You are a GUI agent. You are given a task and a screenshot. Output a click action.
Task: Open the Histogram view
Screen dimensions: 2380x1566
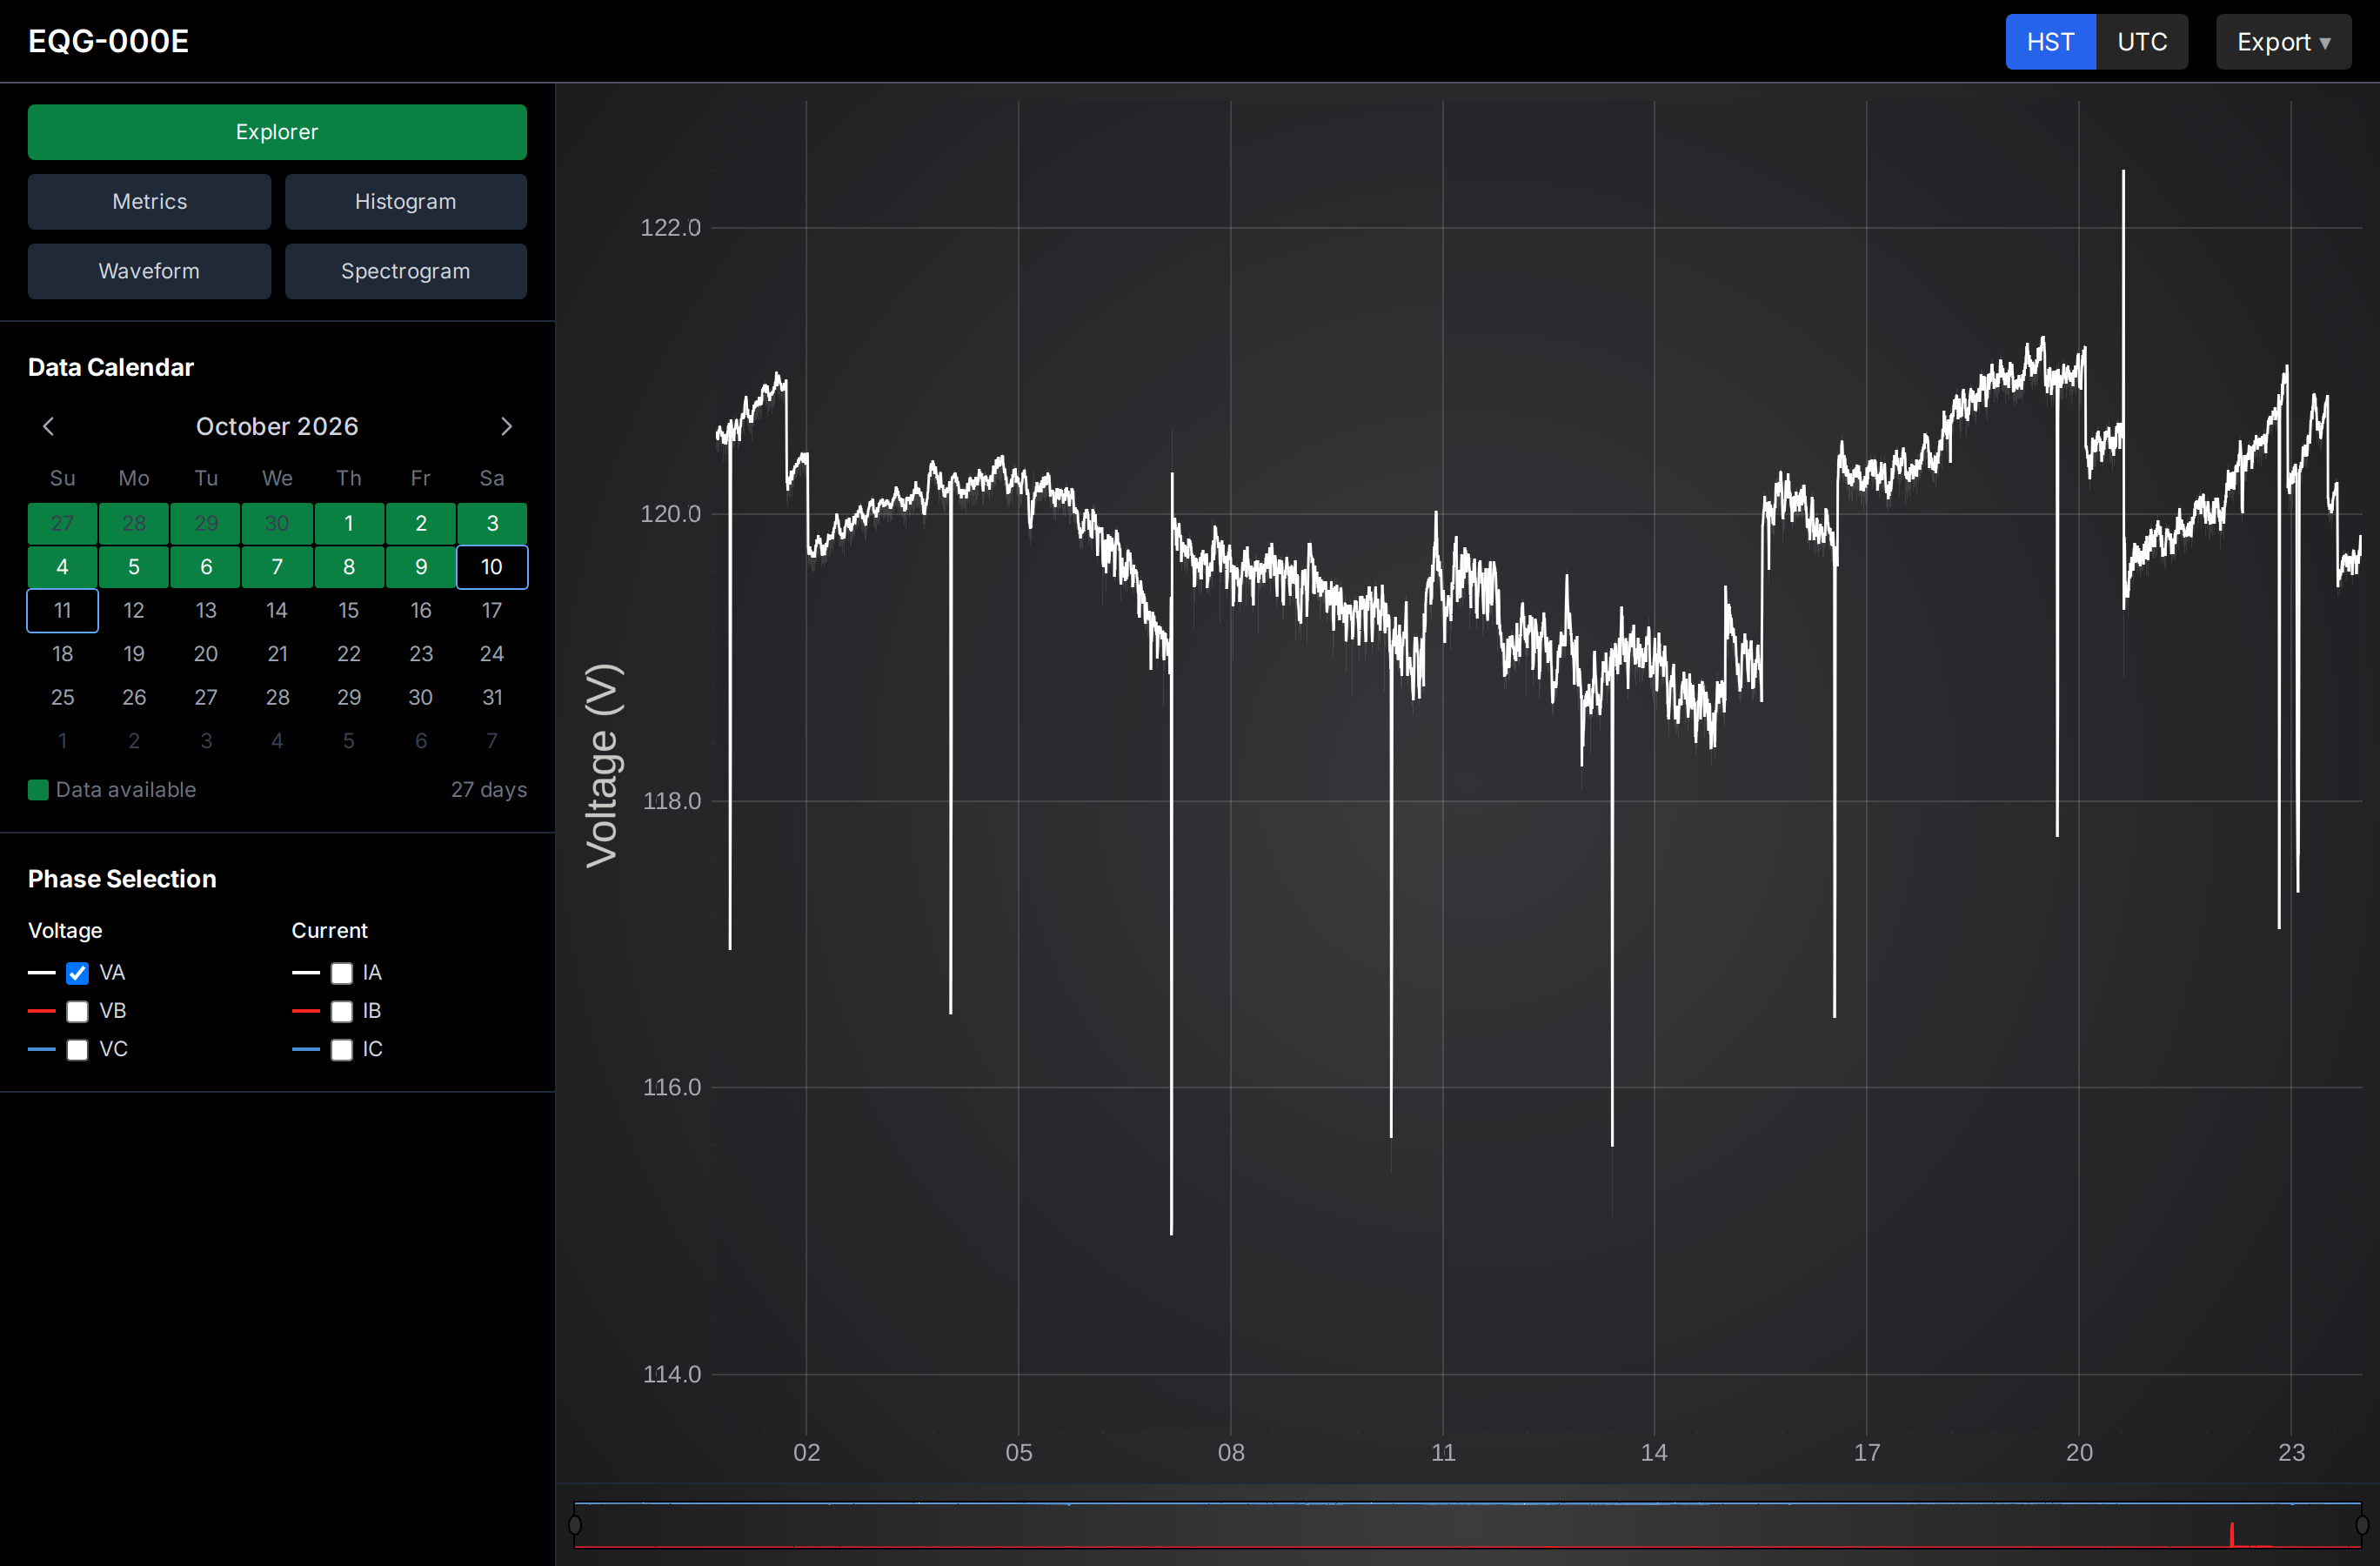(406, 202)
